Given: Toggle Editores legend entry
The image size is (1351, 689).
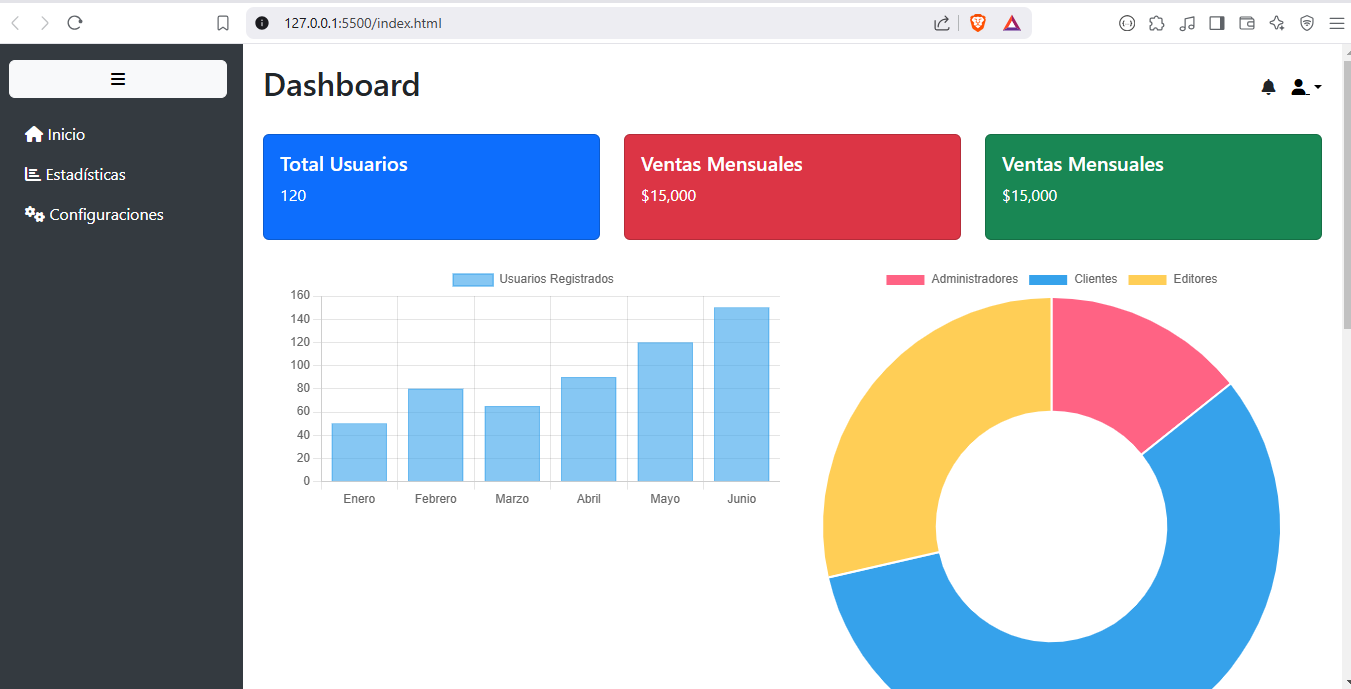Looking at the screenshot, I should coord(1173,279).
